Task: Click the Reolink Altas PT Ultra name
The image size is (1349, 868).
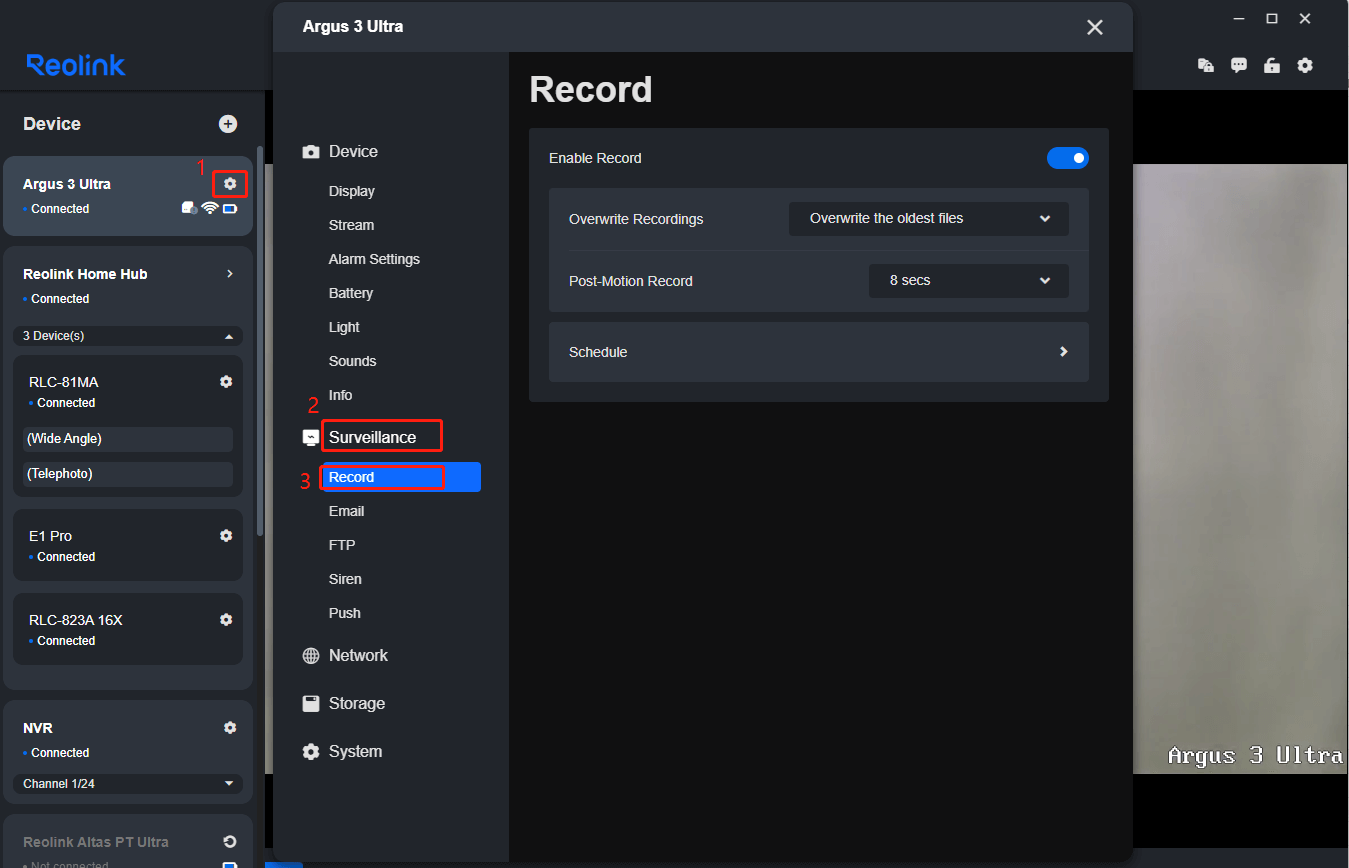Action: tap(96, 842)
